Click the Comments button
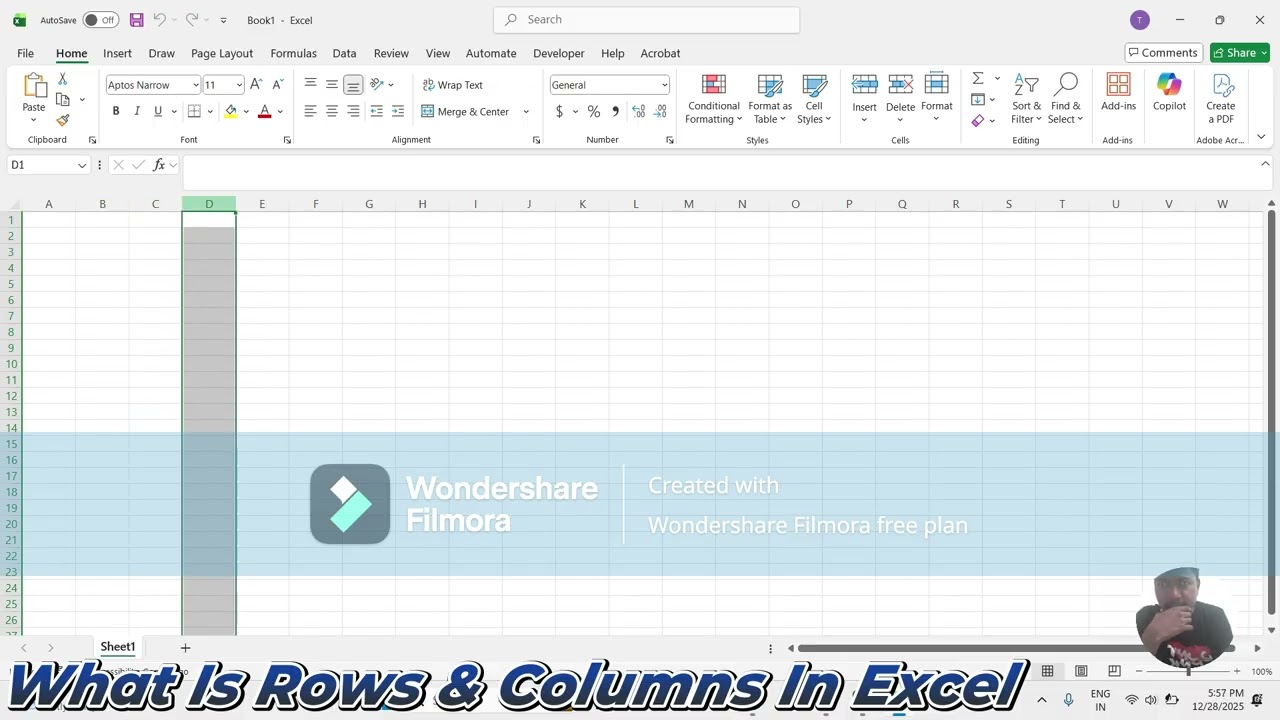 [x=1163, y=53]
